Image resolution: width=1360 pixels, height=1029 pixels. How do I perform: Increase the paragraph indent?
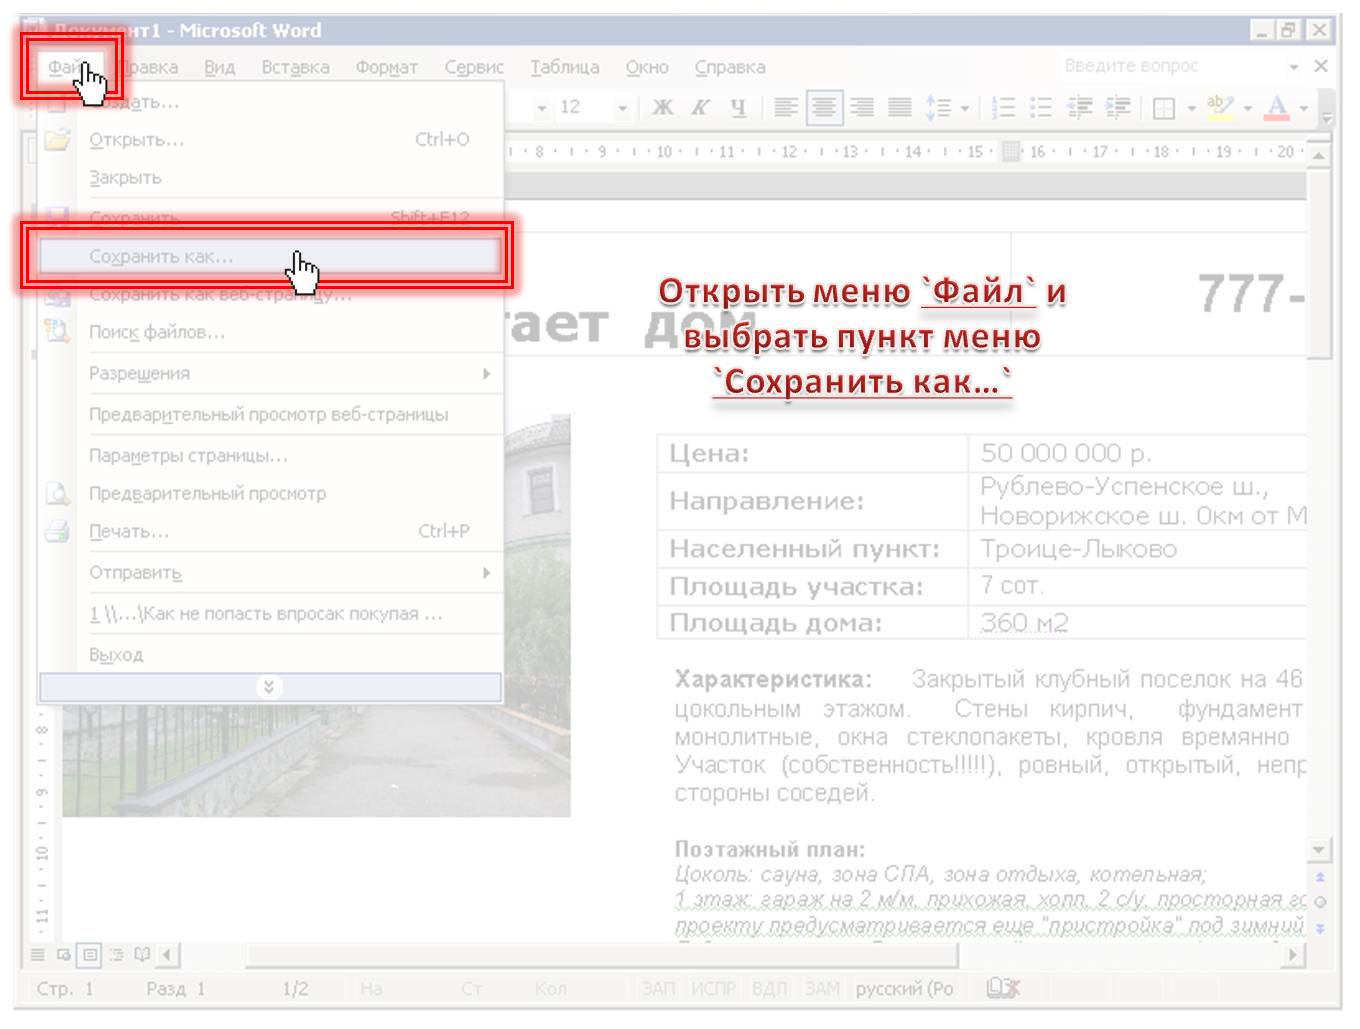click(1118, 107)
